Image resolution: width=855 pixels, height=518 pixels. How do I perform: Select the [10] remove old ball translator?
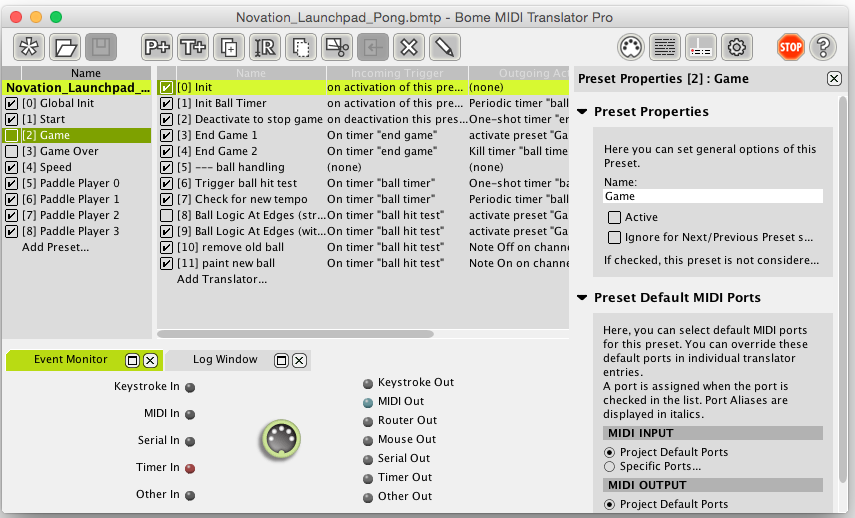(x=363, y=248)
